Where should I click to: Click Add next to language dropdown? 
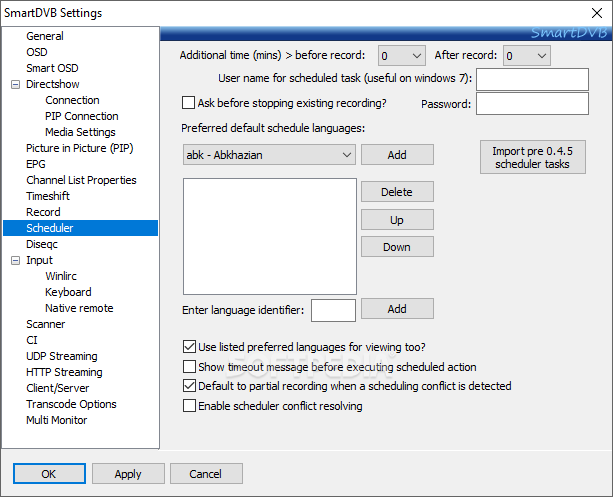[x=397, y=155]
